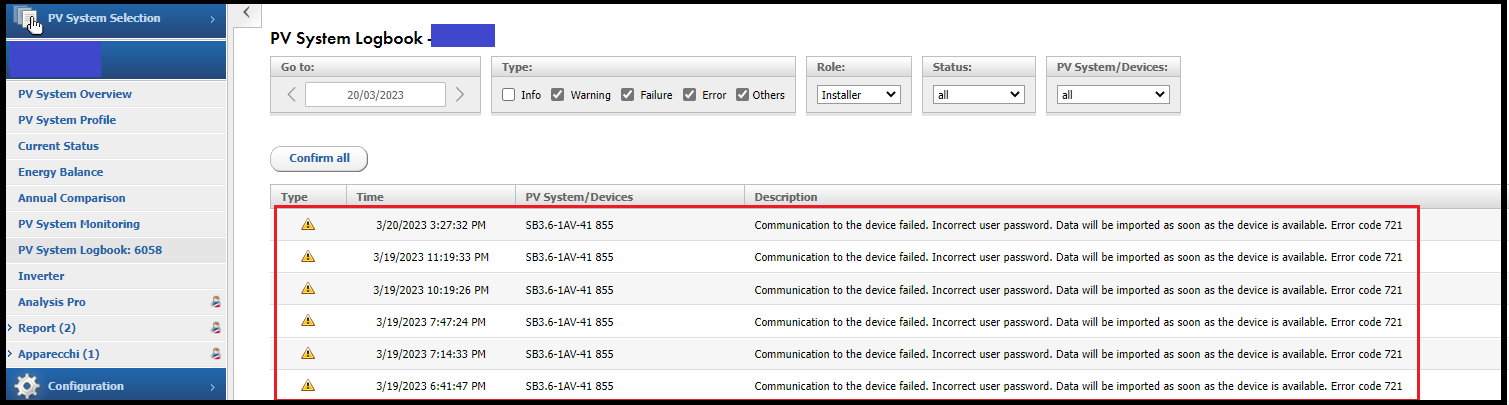Uncheck the Warning type checkbox
1509x405 pixels.
click(x=558, y=95)
